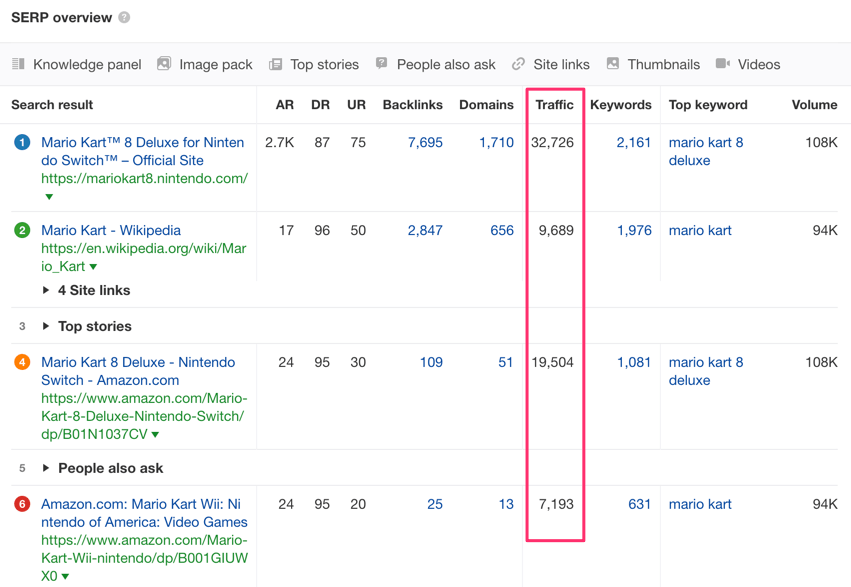Click the SERP overview heading
The width and height of the screenshot is (851, 587).
point(61,17)
